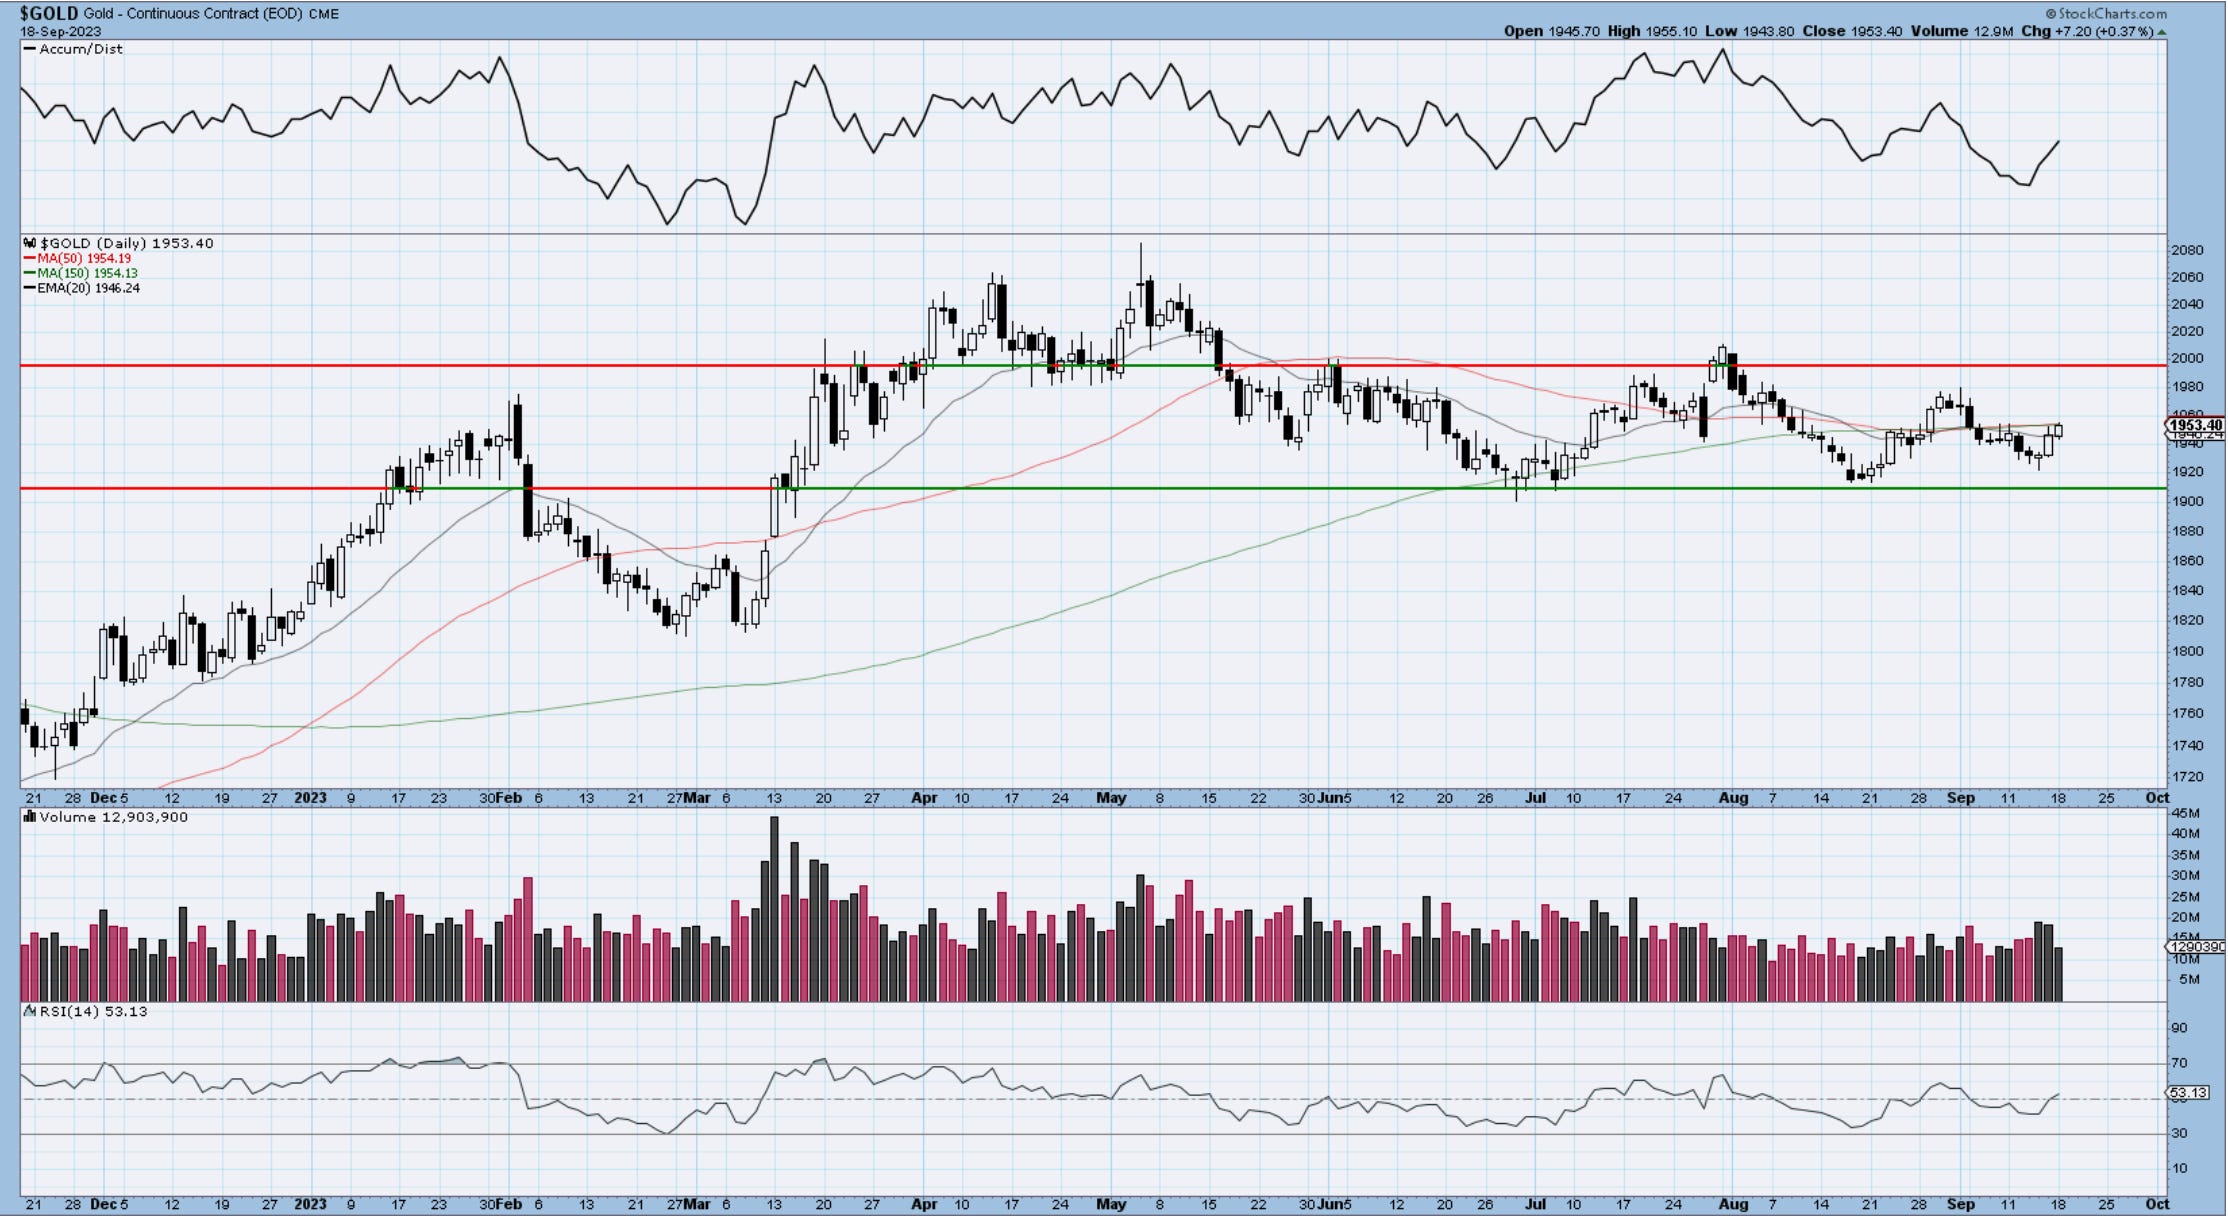
Task: Click the current price tag 1953.40
Action: (x=2194, y=425)
